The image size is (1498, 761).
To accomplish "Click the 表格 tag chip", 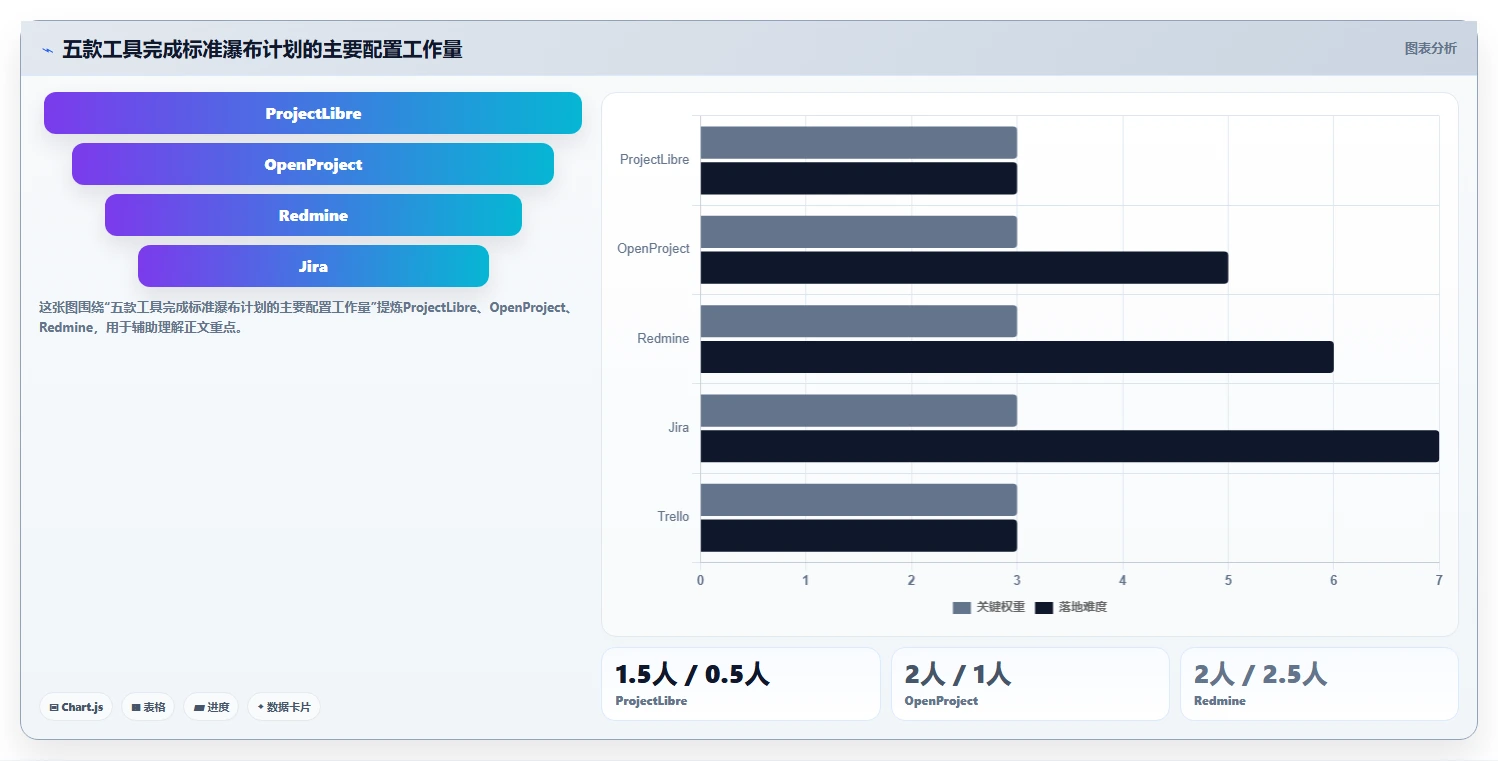I will [x=148, y=707].
